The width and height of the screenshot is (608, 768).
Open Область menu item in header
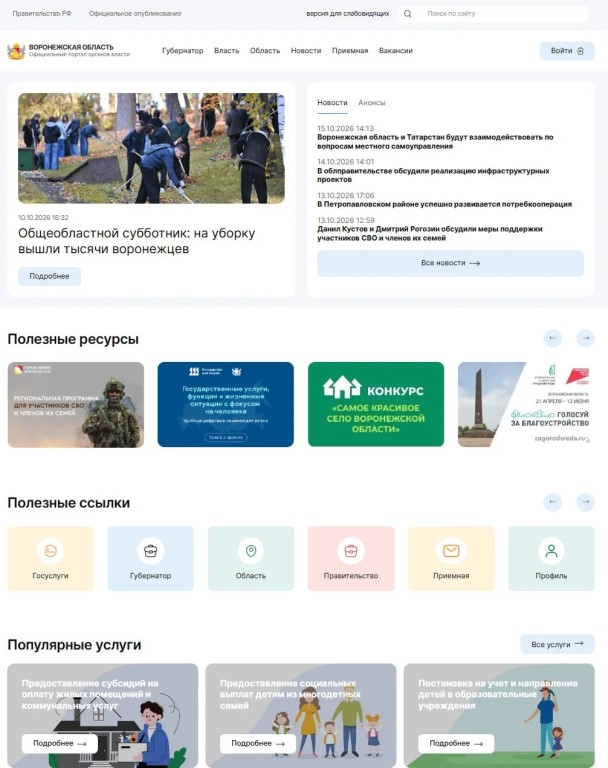265,50
